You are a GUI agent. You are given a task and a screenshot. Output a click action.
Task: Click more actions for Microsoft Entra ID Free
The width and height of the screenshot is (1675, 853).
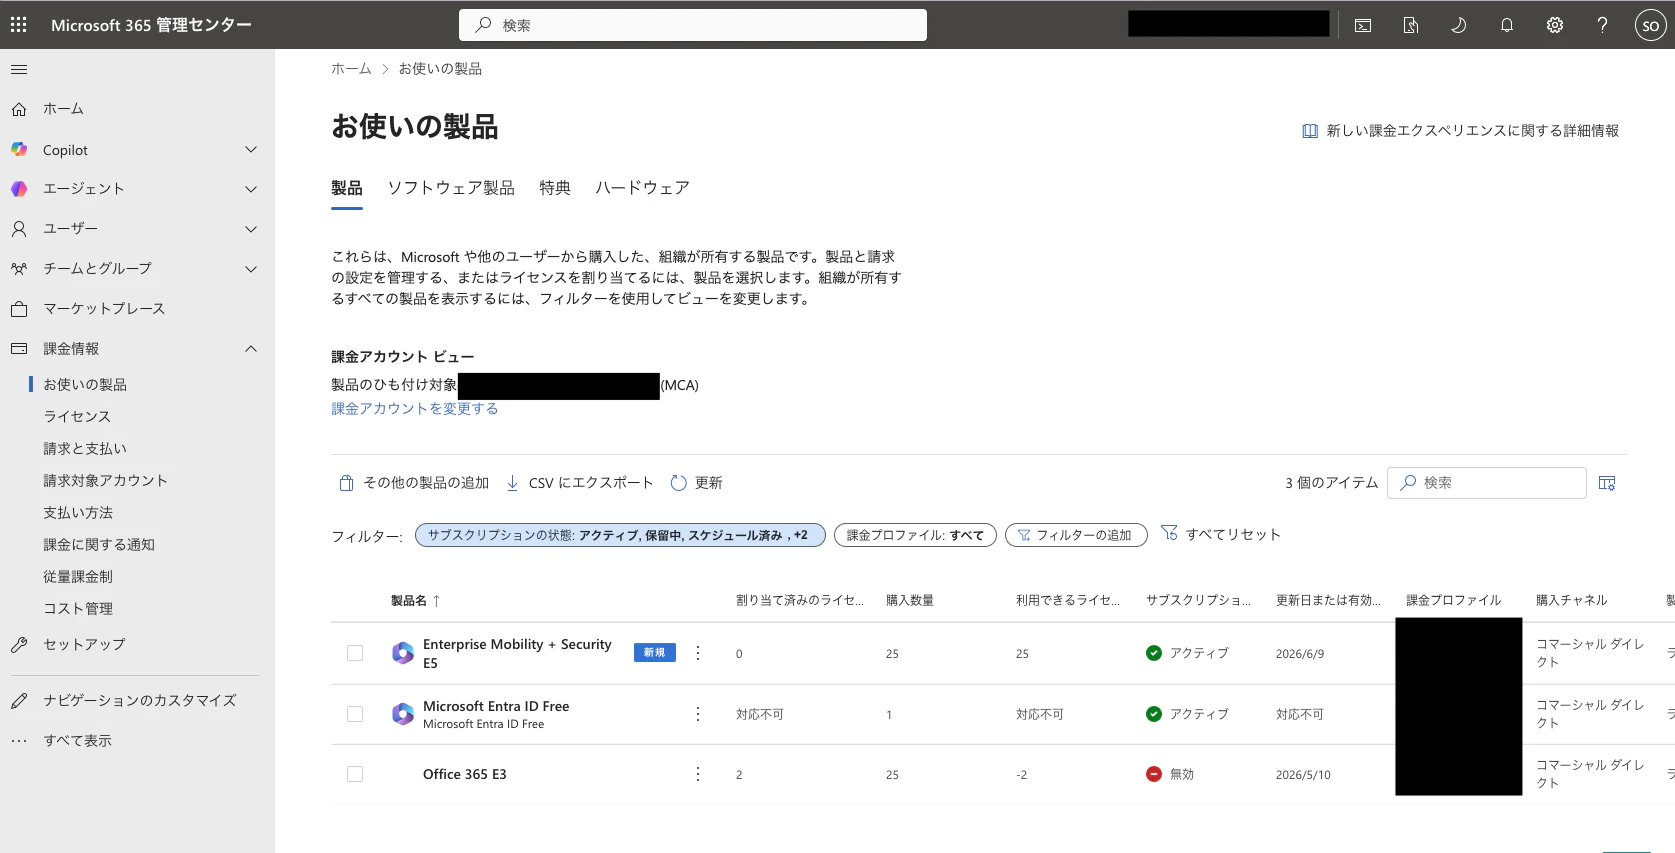(x=698, y=714)
